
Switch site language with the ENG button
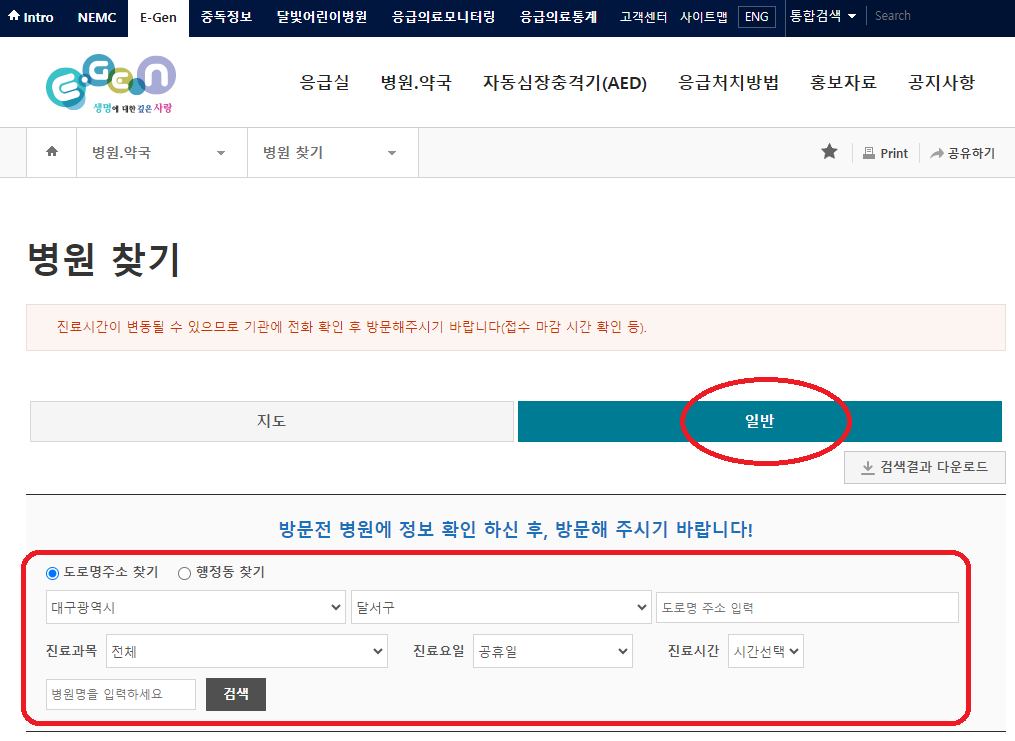[756, 16]
